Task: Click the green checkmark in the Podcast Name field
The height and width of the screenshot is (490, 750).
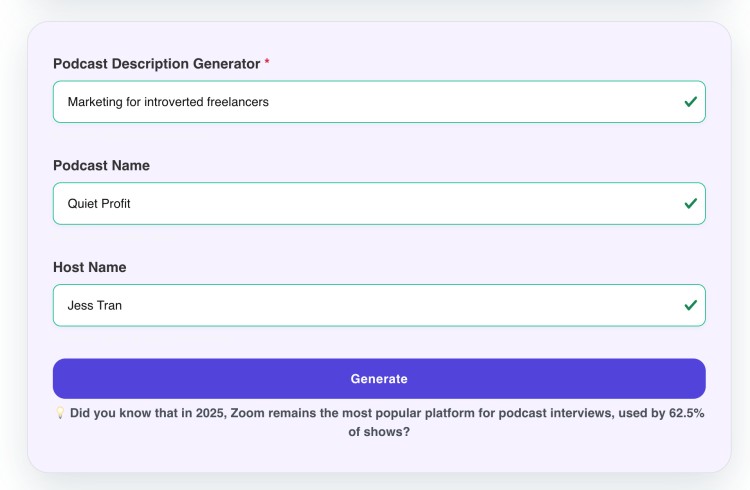Action: tap(690, 203)
